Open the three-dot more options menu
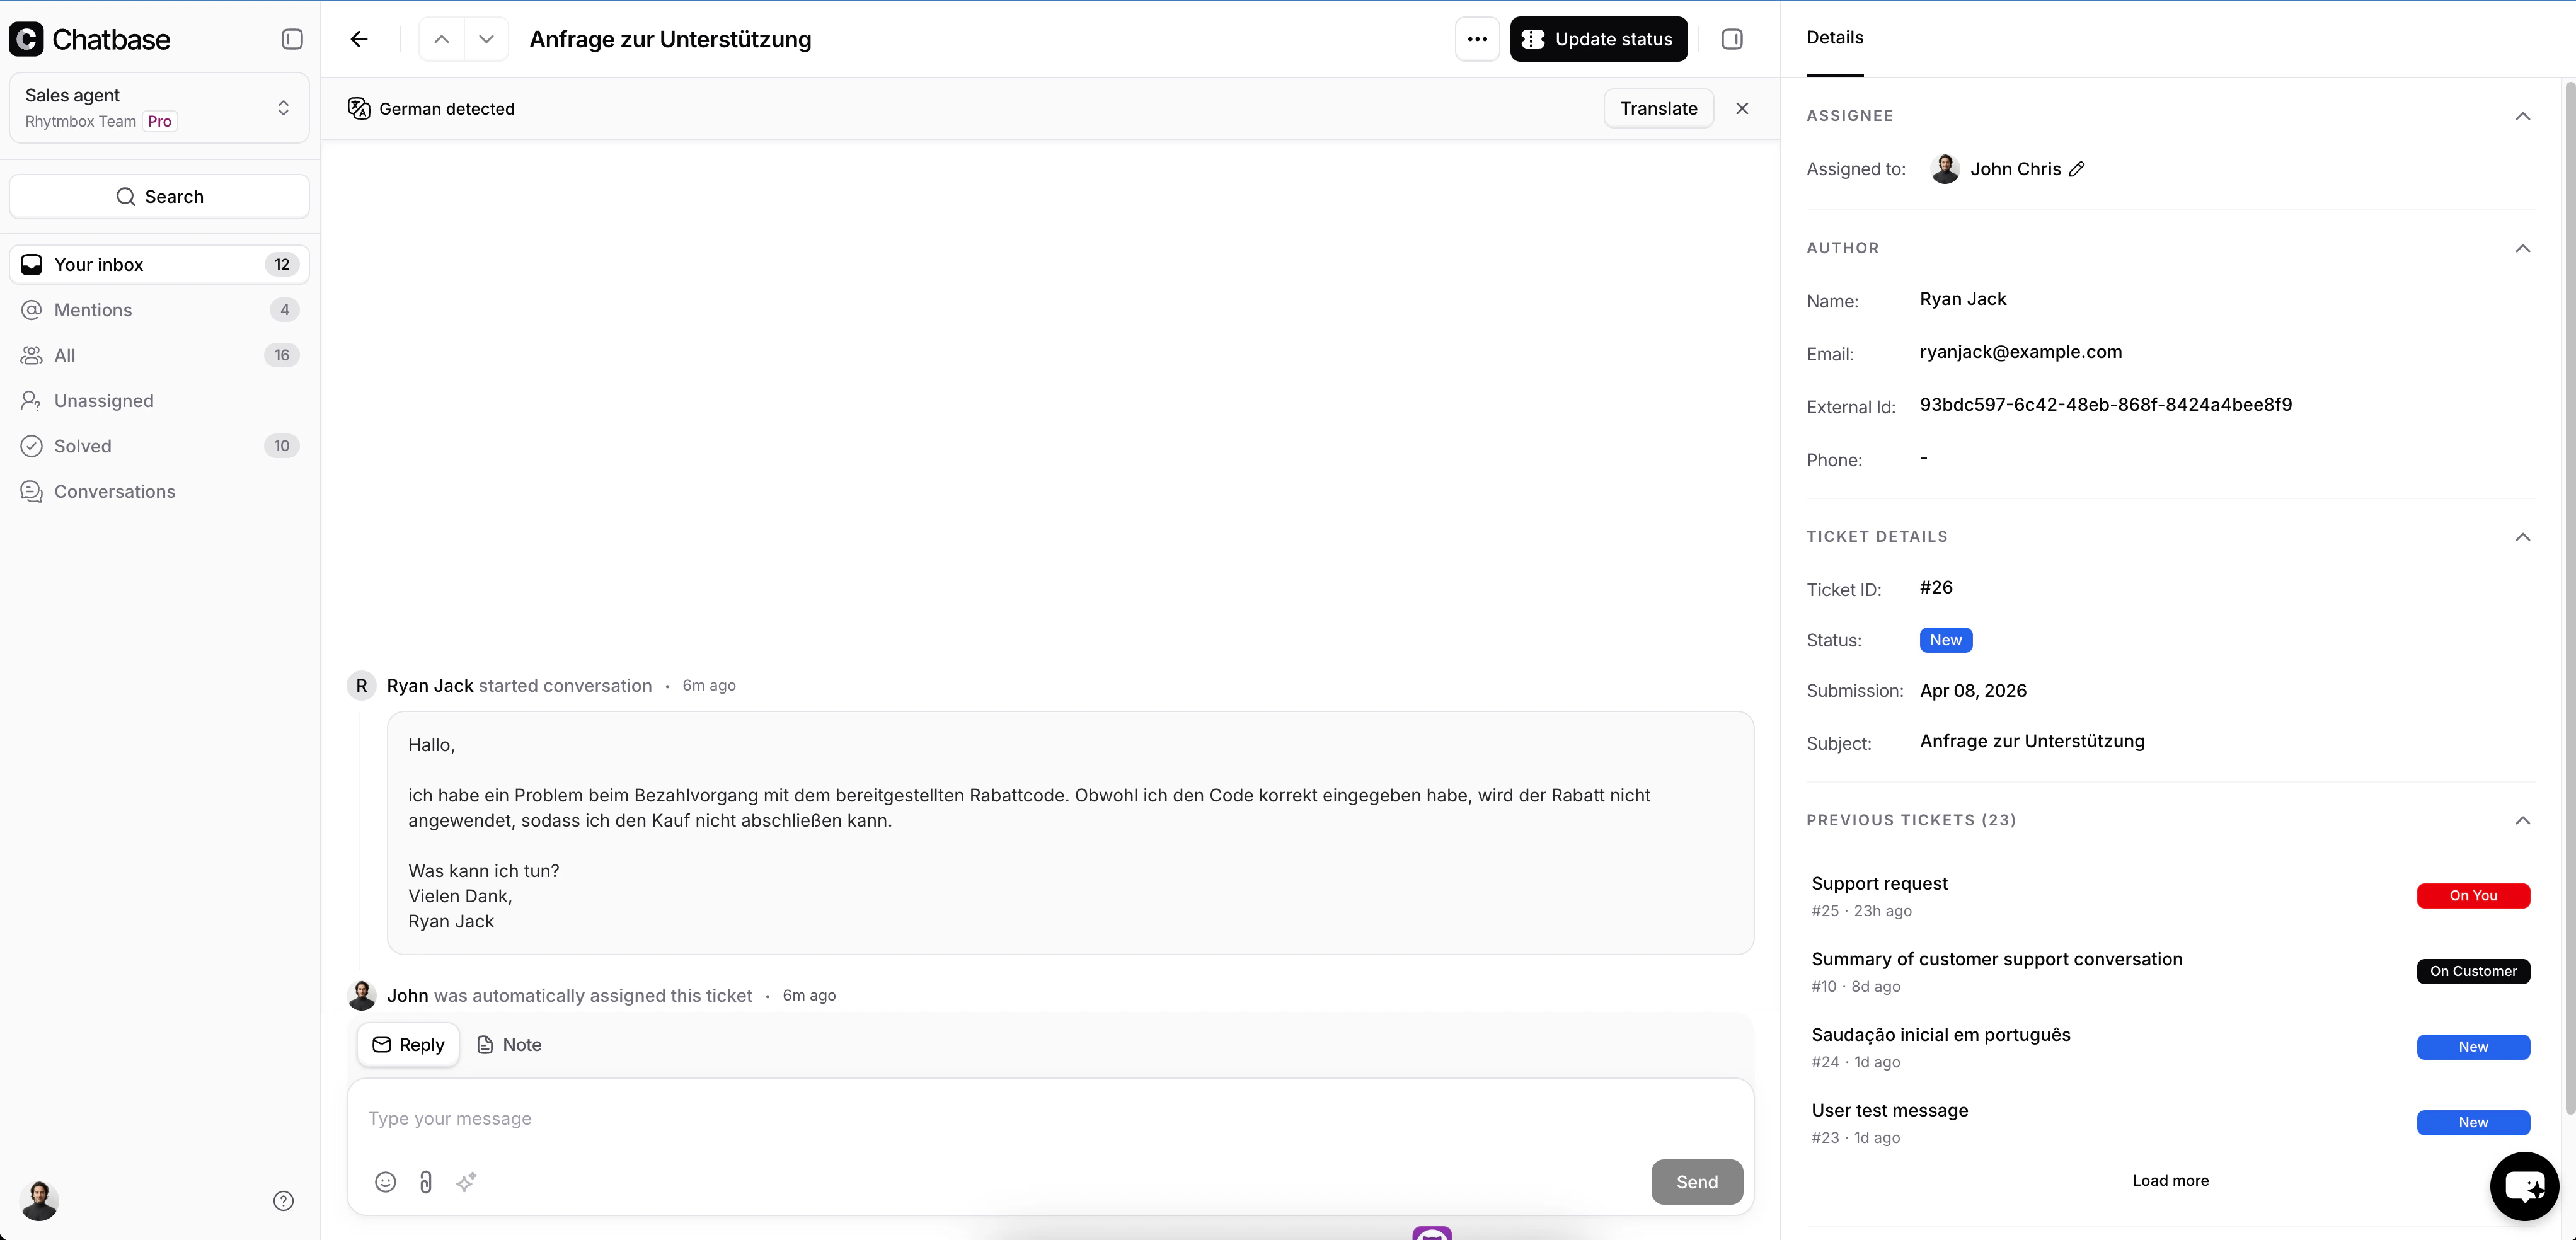Viewport: 2576px width, 1240px height. 1477,39
